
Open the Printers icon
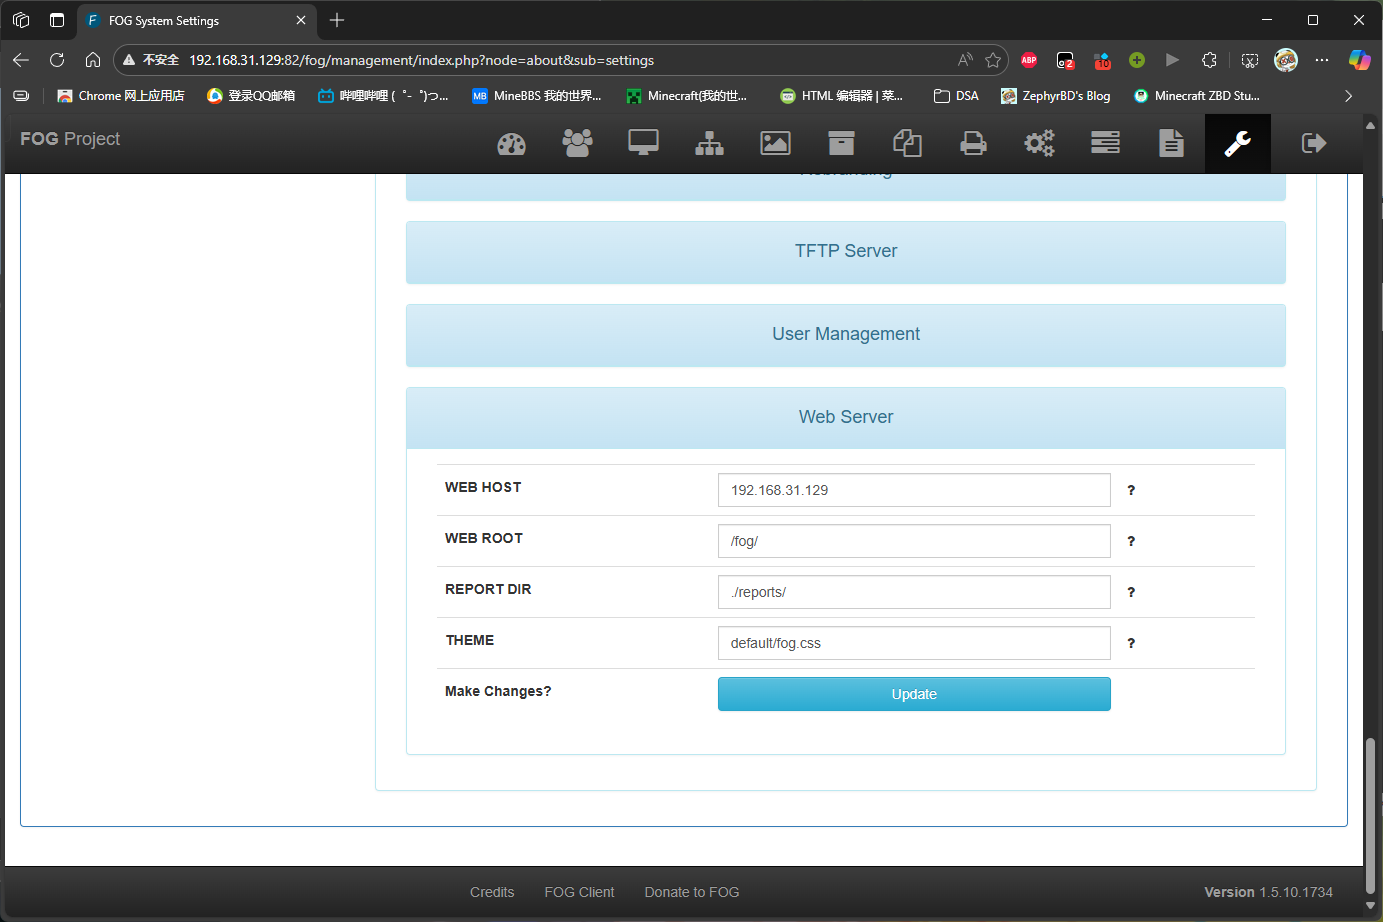coord(973,144)
